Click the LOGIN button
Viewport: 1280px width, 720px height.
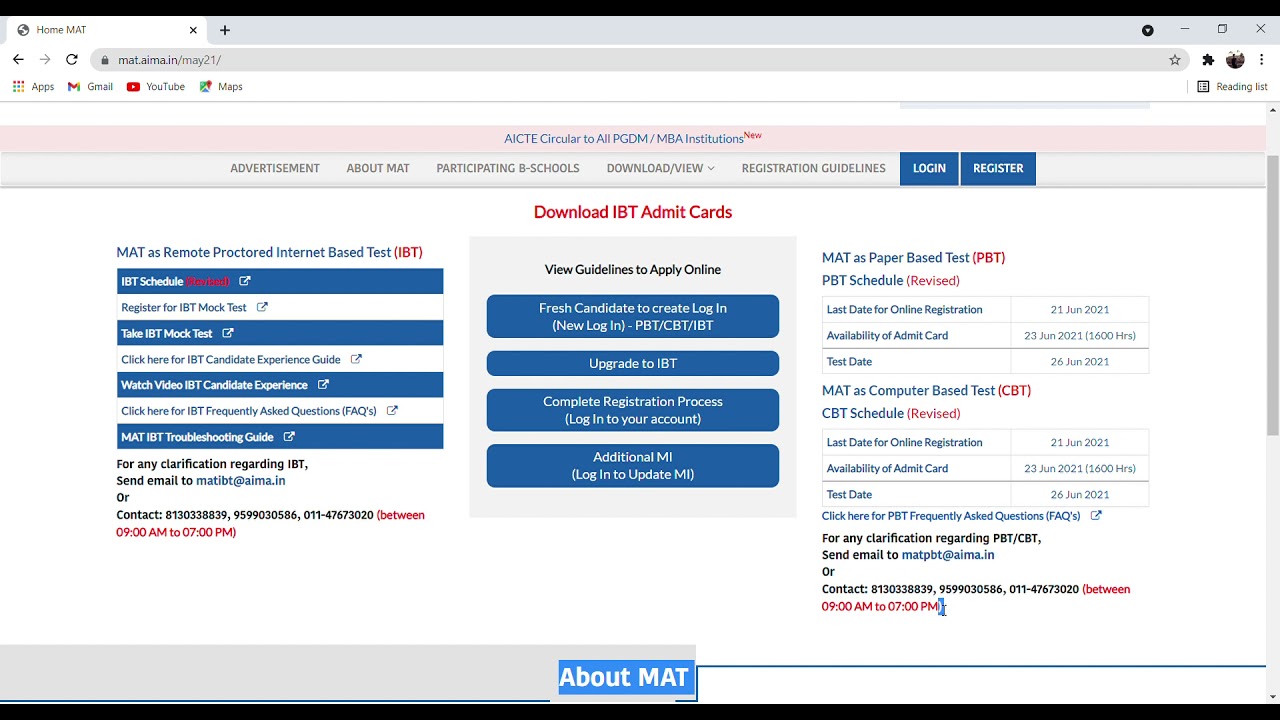pos(929,168)
